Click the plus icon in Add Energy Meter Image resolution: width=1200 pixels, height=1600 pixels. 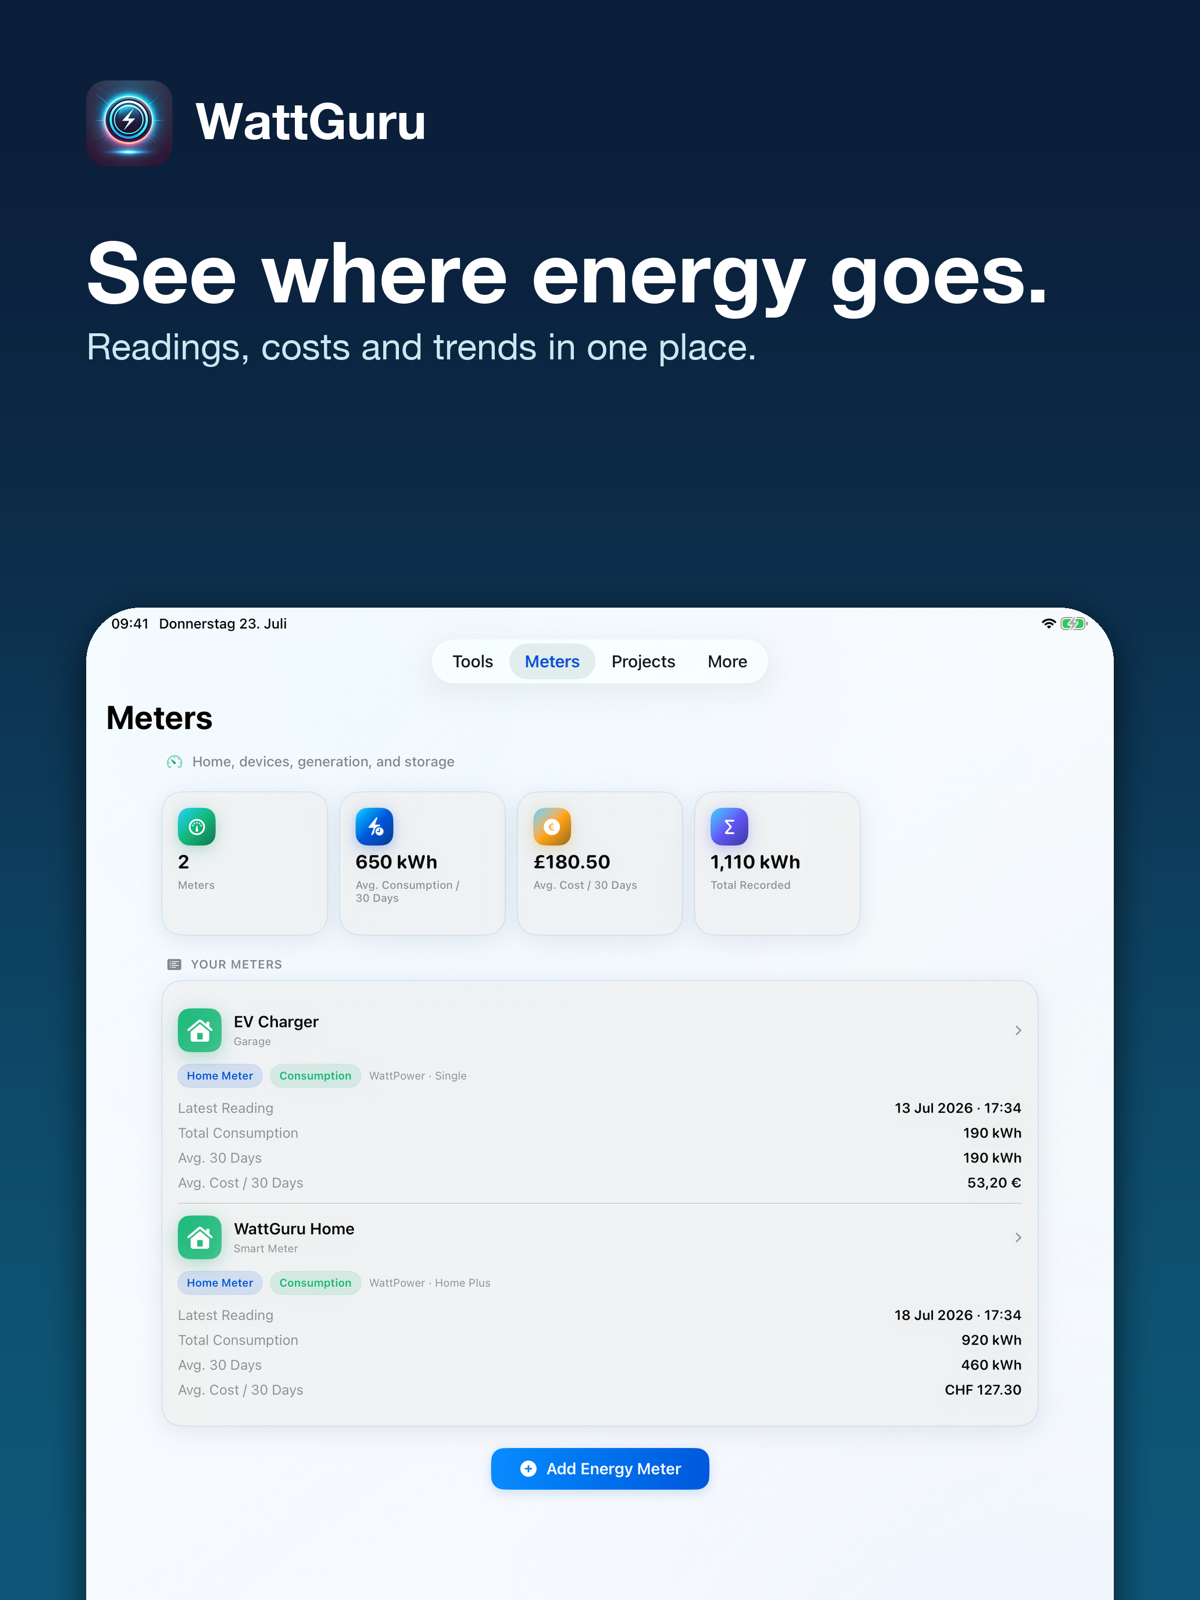[x=528, y=1469]
